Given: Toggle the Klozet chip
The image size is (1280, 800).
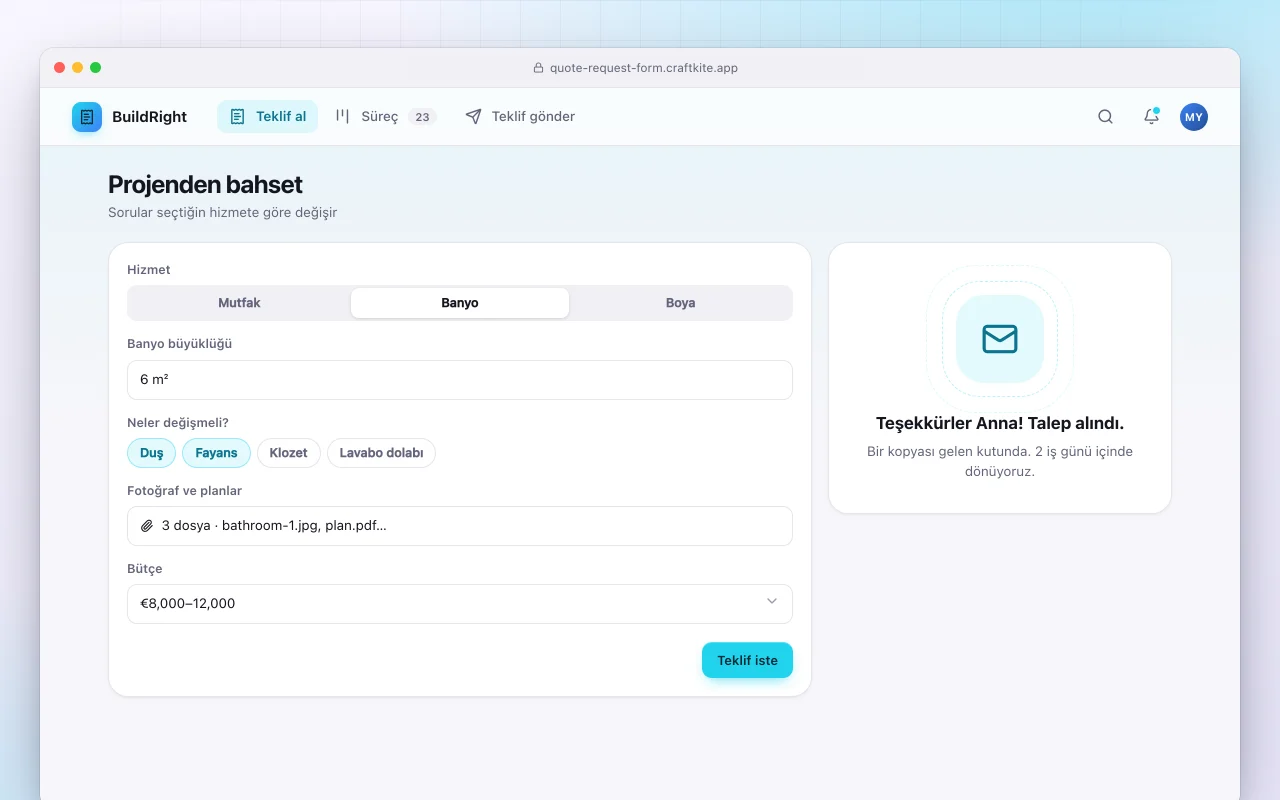Looking at the screenshot, I should pos(289,453).
